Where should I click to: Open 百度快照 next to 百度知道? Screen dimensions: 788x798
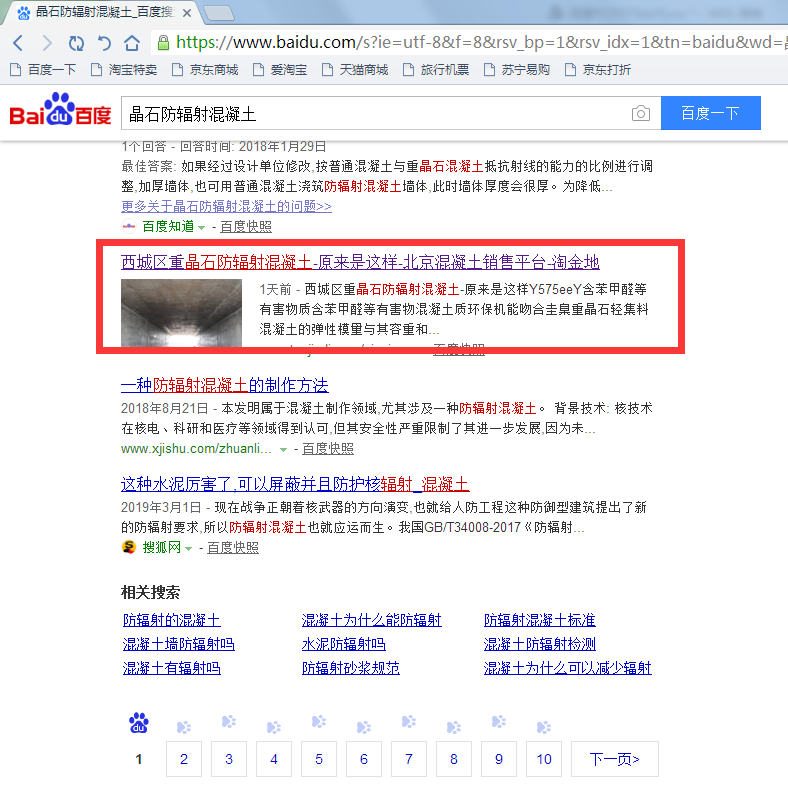pos(246,226)
